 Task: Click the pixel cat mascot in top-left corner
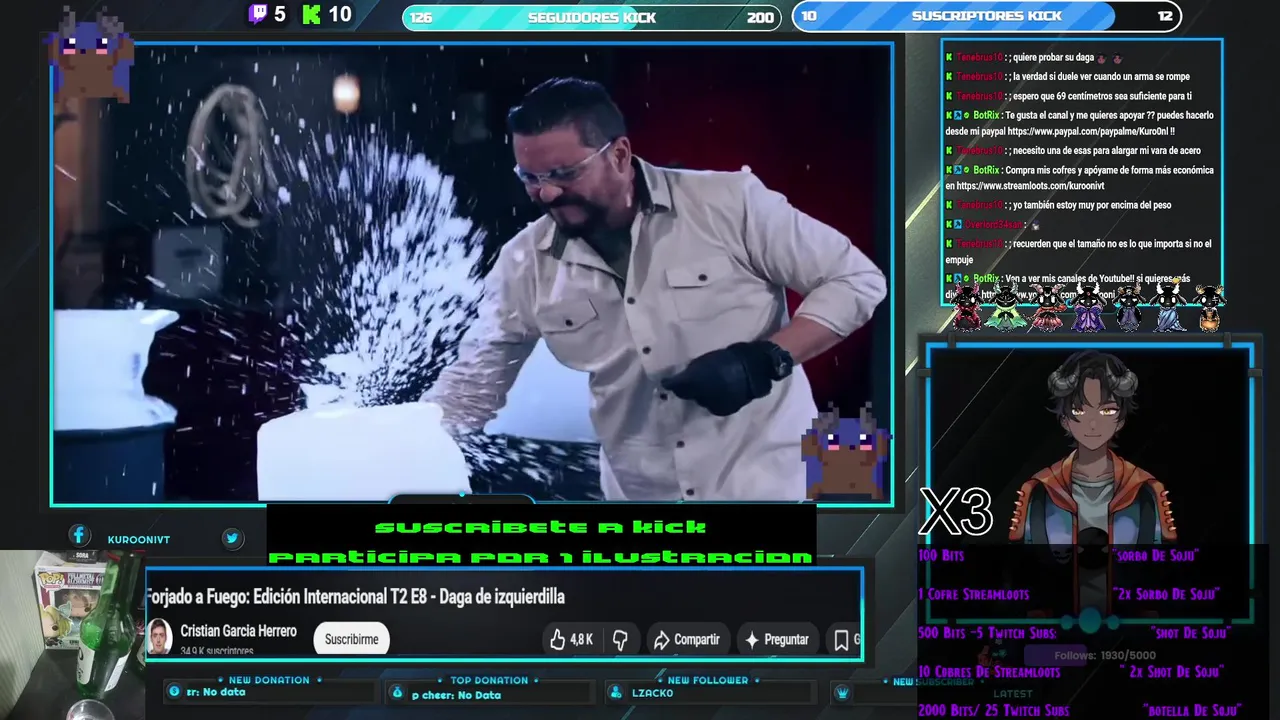pyautogui.click(x=91, y=54)
